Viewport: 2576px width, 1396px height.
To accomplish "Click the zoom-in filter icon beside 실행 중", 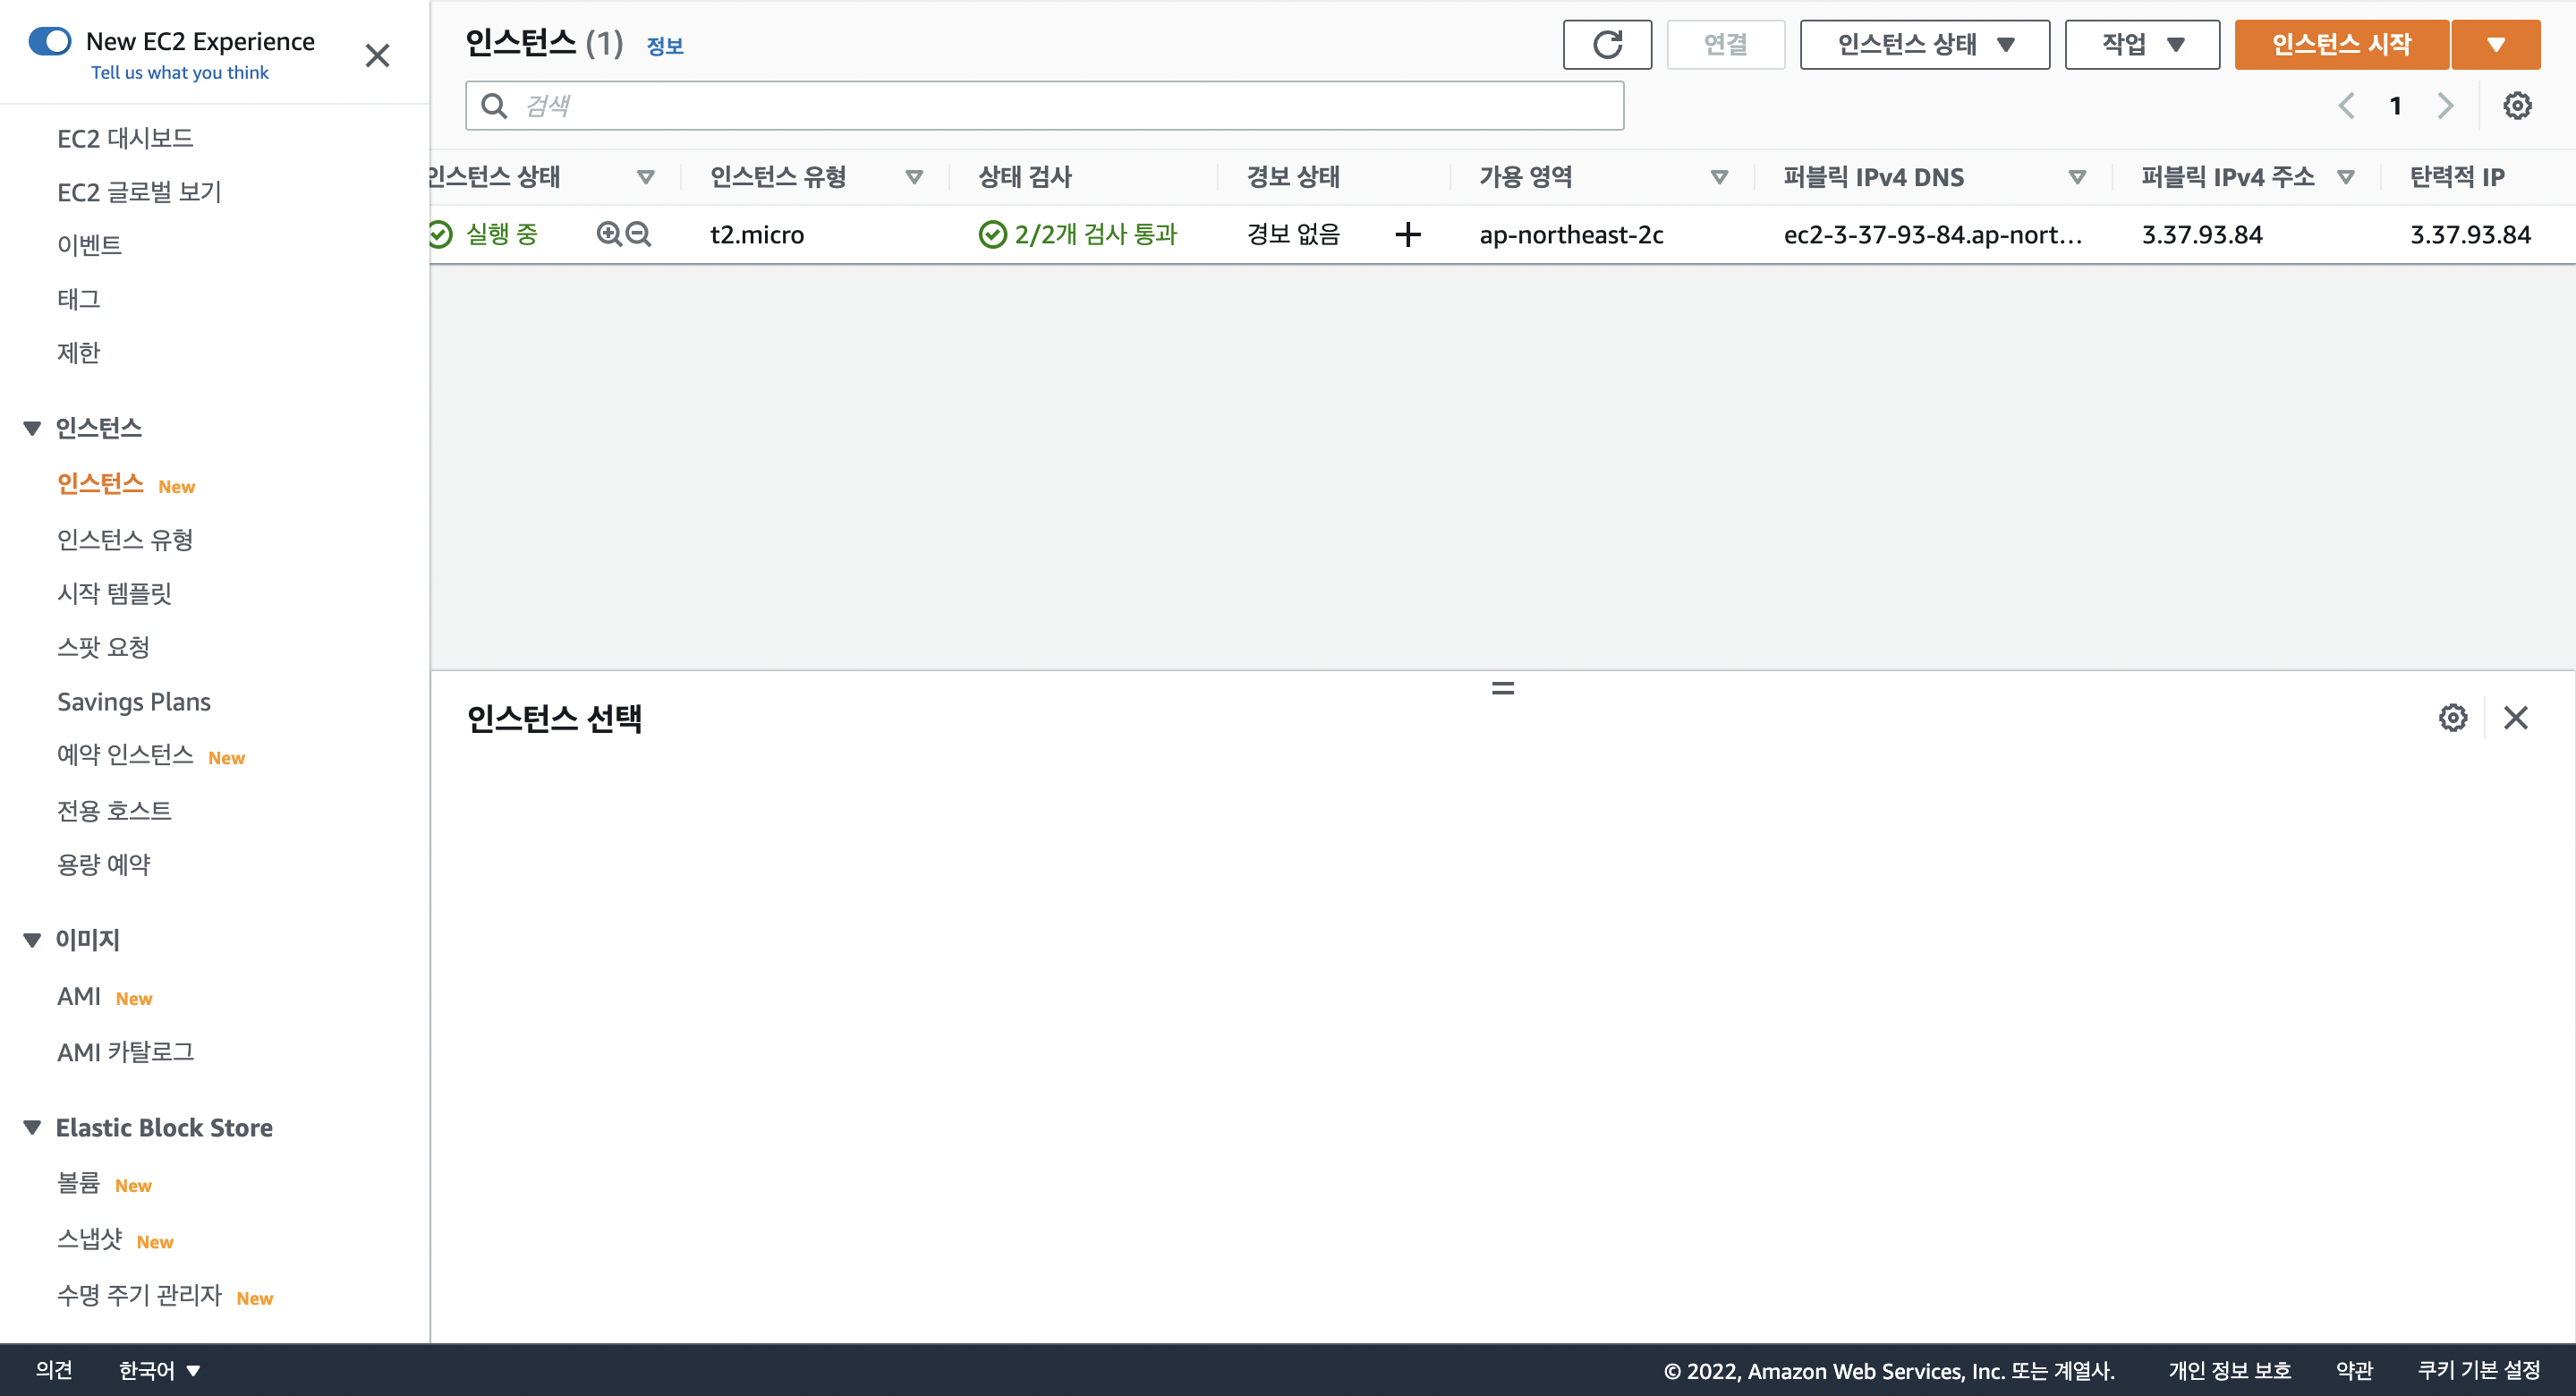I will pos(608,234).
